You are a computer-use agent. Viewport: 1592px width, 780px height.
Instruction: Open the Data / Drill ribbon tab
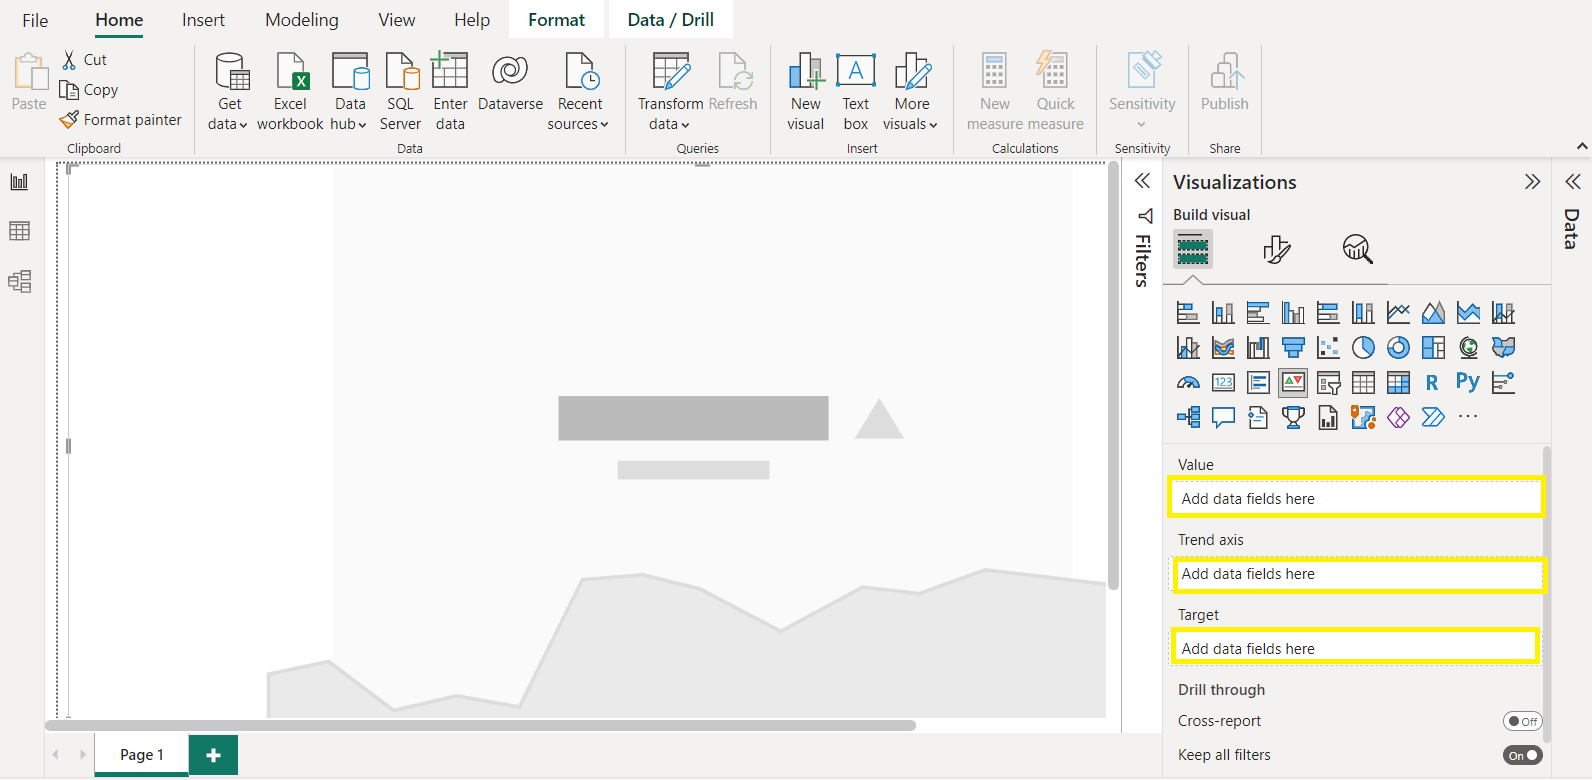click(671, 20)
